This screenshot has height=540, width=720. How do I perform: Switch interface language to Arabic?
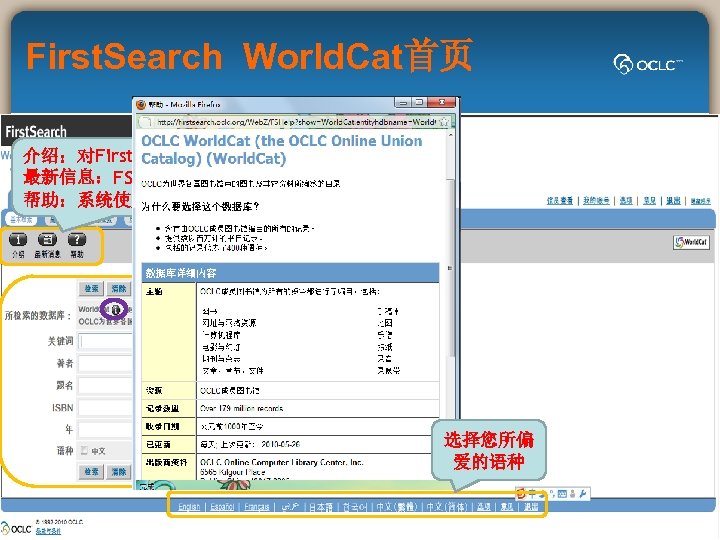(290, 507)
